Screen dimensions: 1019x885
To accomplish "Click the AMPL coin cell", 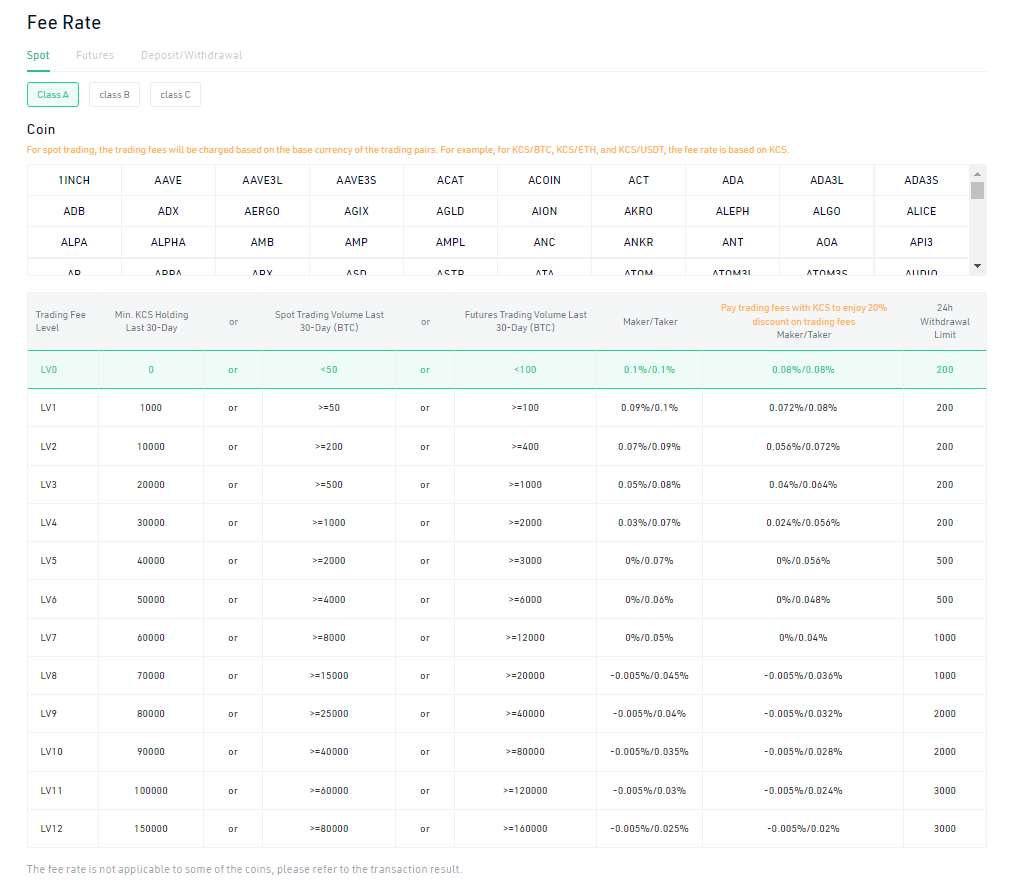I will (x=450, y=242).
